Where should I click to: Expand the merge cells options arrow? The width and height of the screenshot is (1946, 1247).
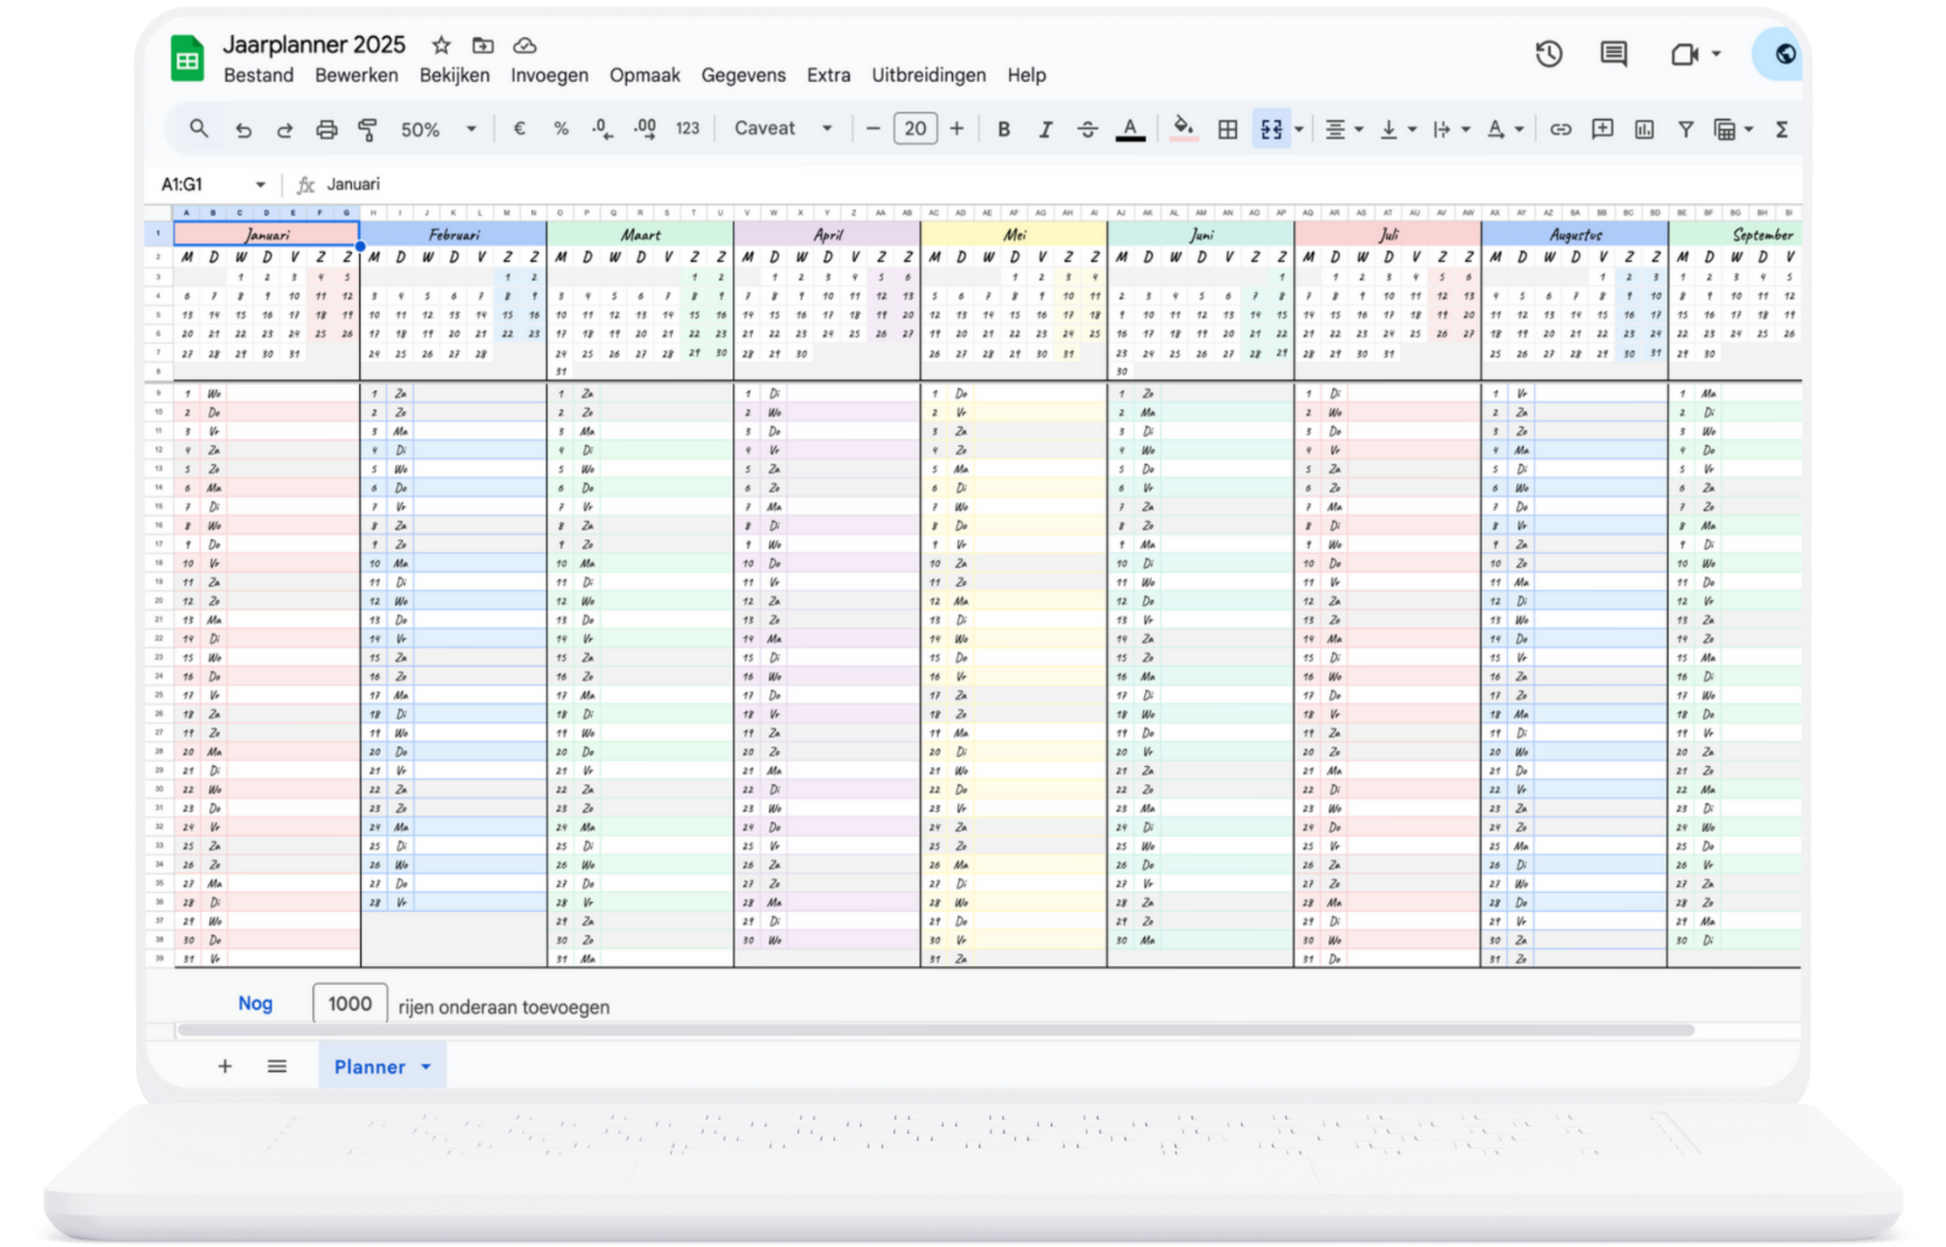pyautogui.click(x=1299, y=129)
